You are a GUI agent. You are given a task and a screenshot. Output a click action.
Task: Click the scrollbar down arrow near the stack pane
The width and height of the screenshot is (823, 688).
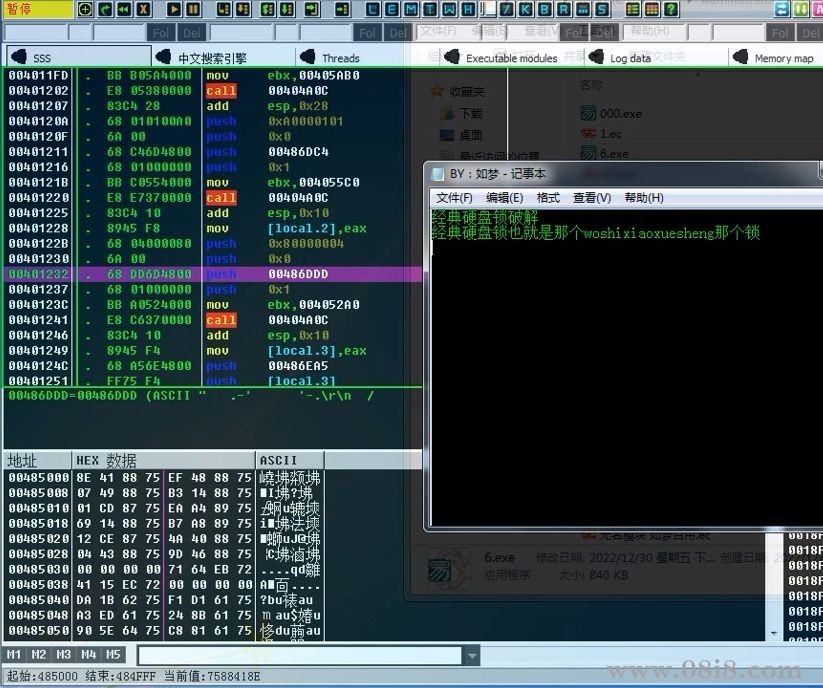pos(774,633)
